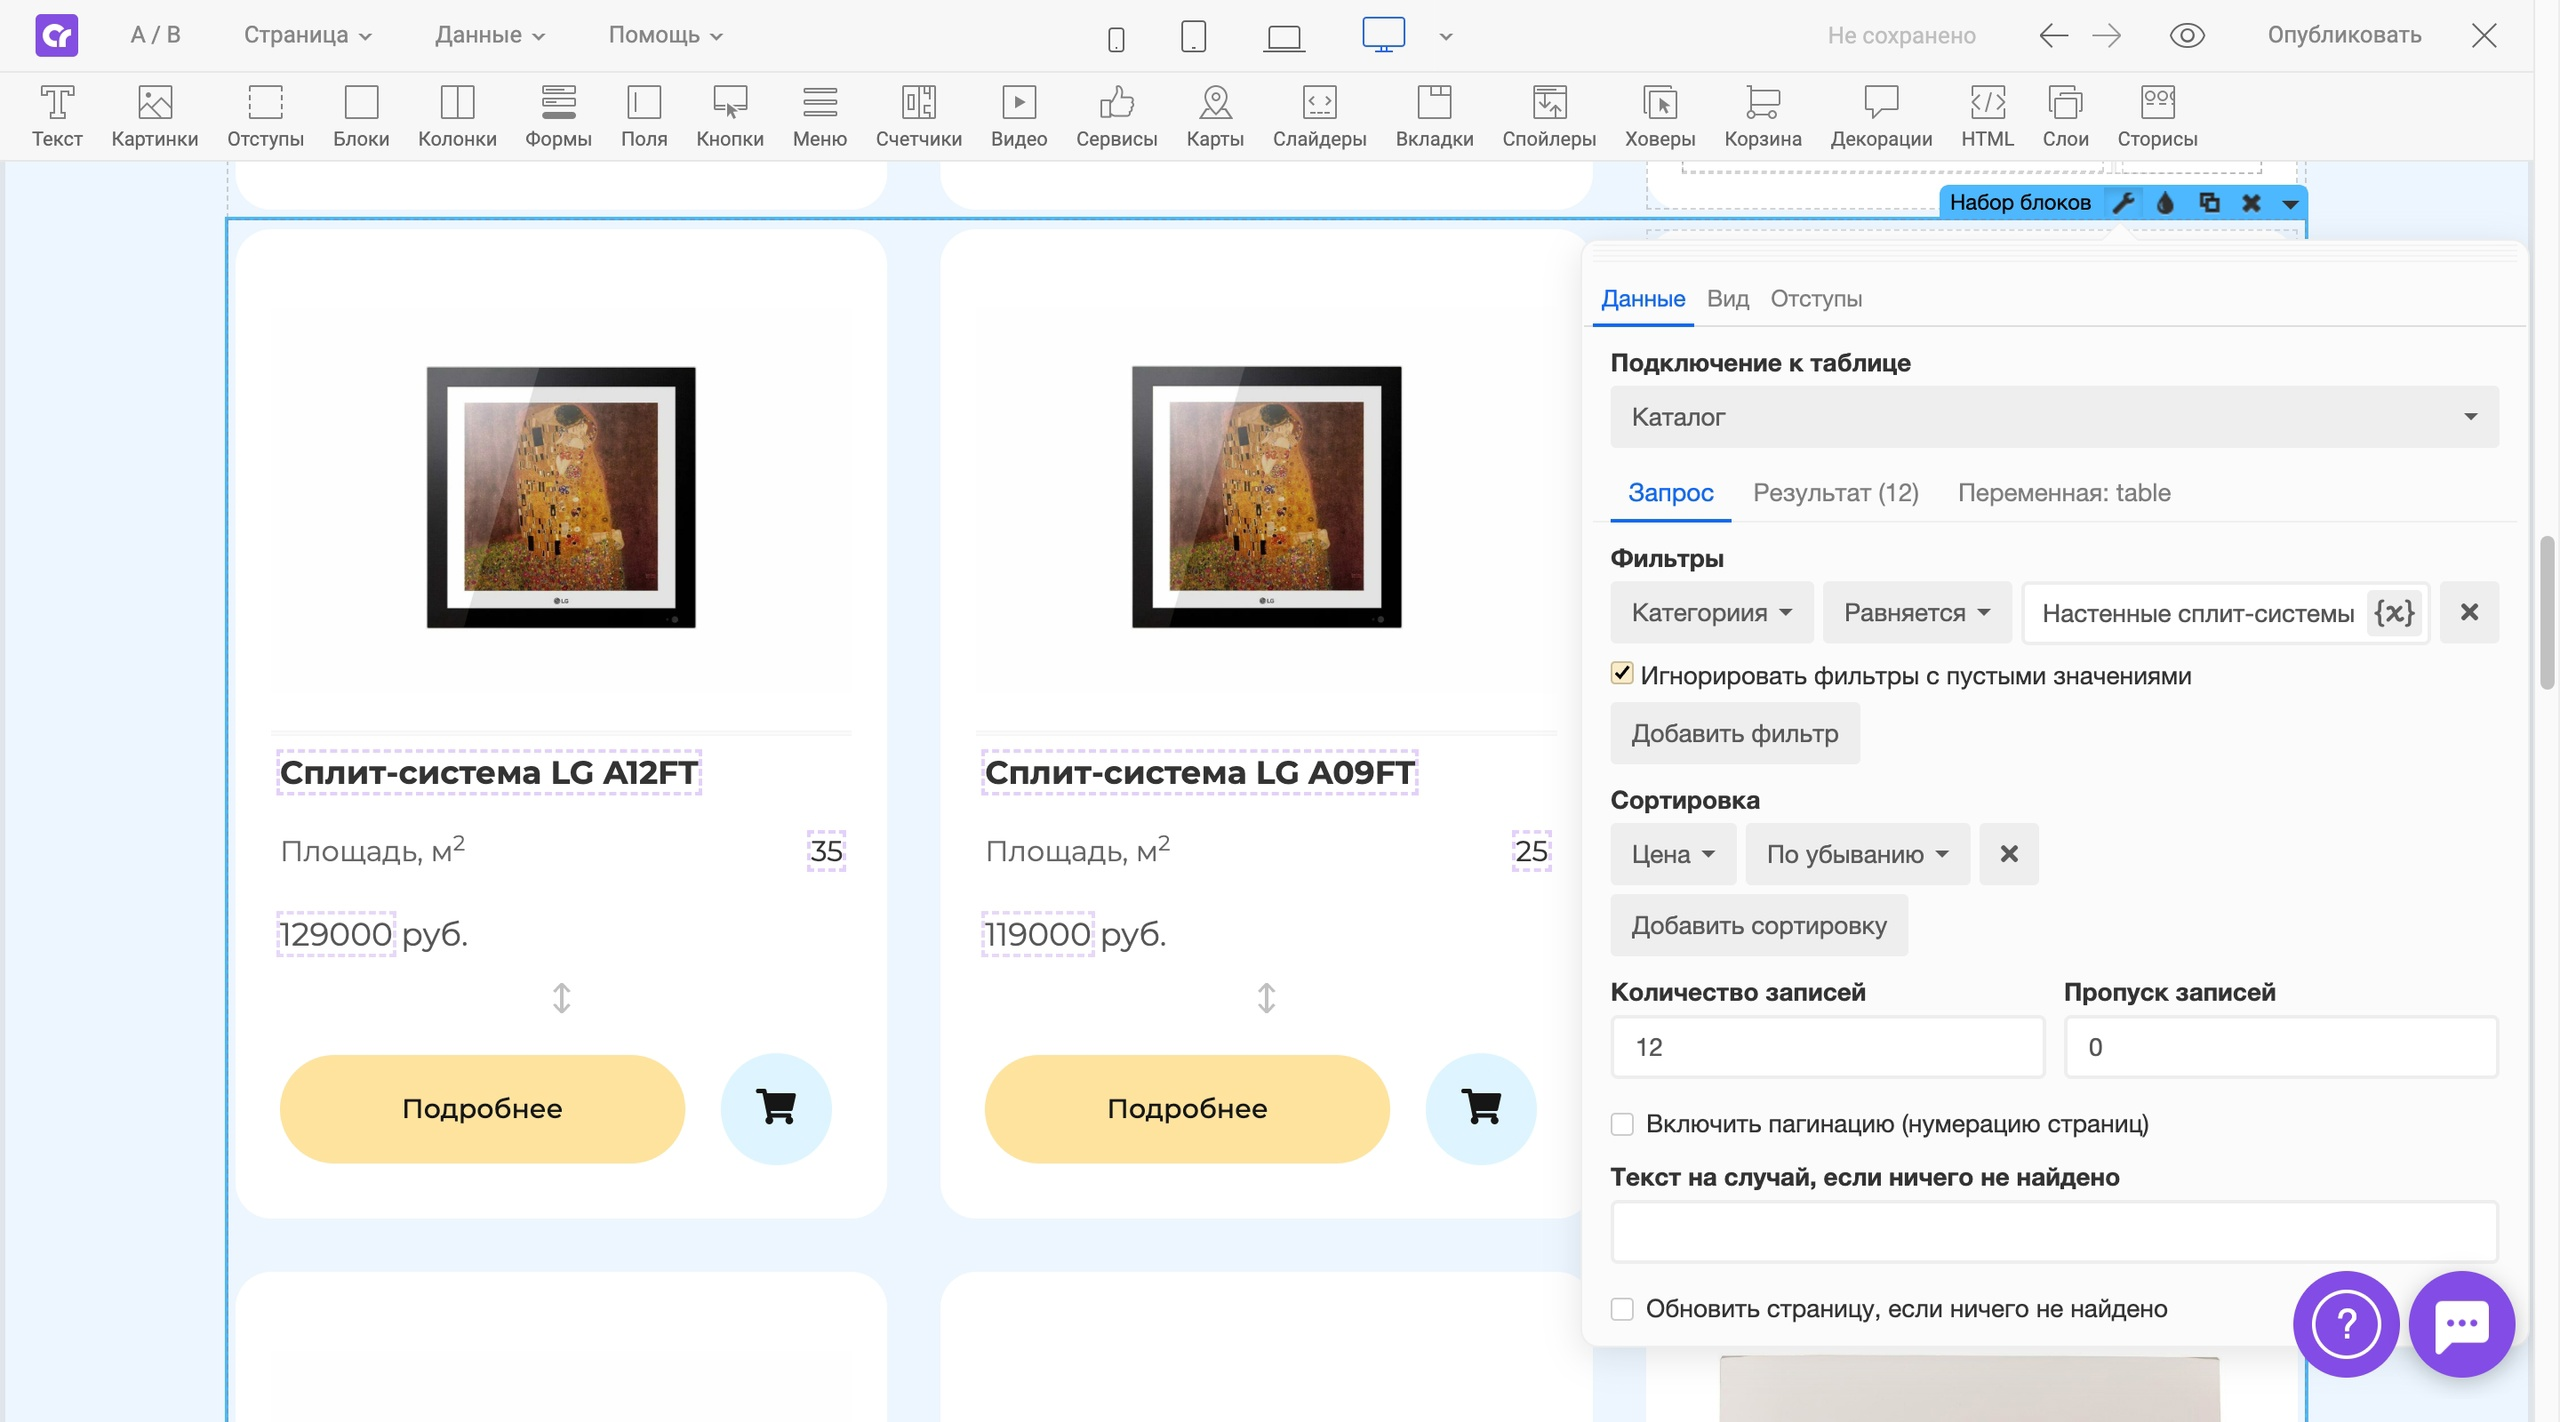Uncheck Игнорировать фильтры с пустыми значениями

tap(1622, 674)
